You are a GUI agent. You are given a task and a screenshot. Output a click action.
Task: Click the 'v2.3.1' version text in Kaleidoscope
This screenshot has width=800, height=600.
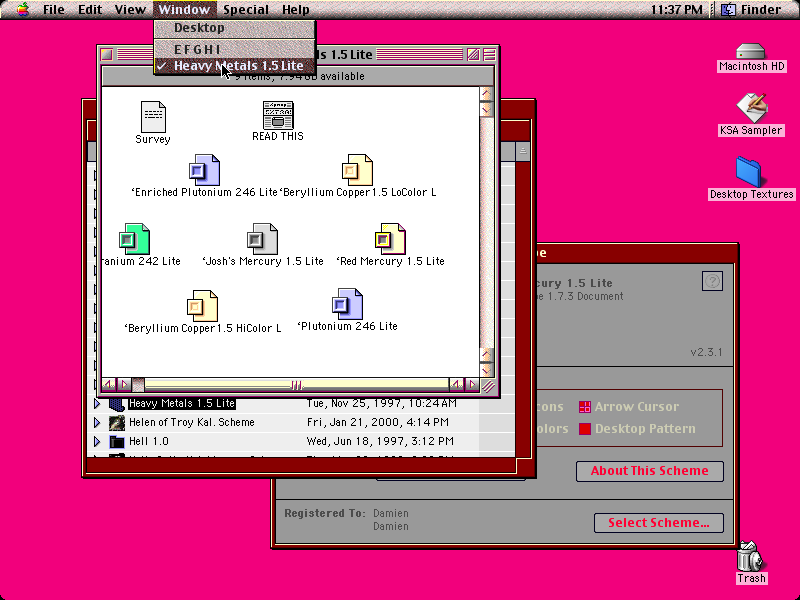(x=706, y=353)
